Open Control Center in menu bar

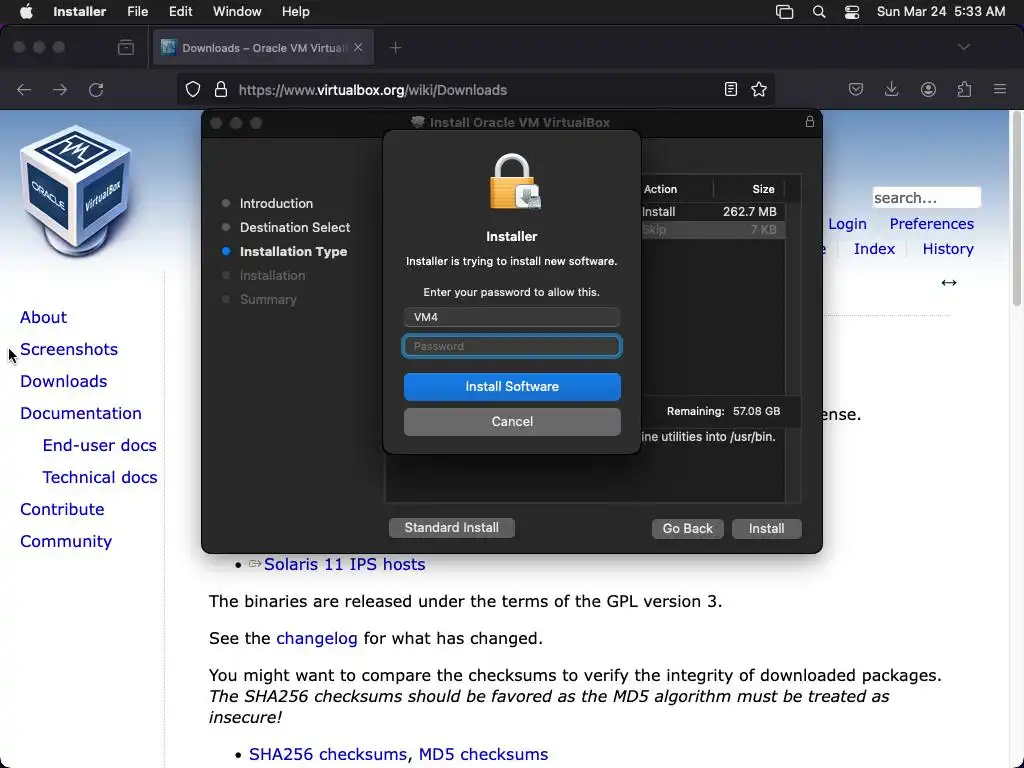[852, 12]
